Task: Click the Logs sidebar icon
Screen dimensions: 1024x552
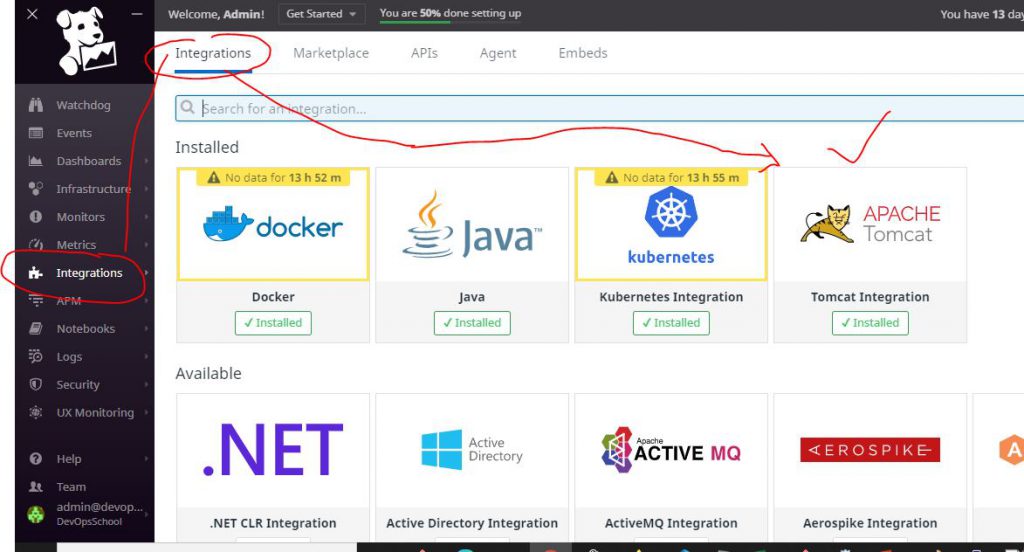Action: [x=36, y=357]
